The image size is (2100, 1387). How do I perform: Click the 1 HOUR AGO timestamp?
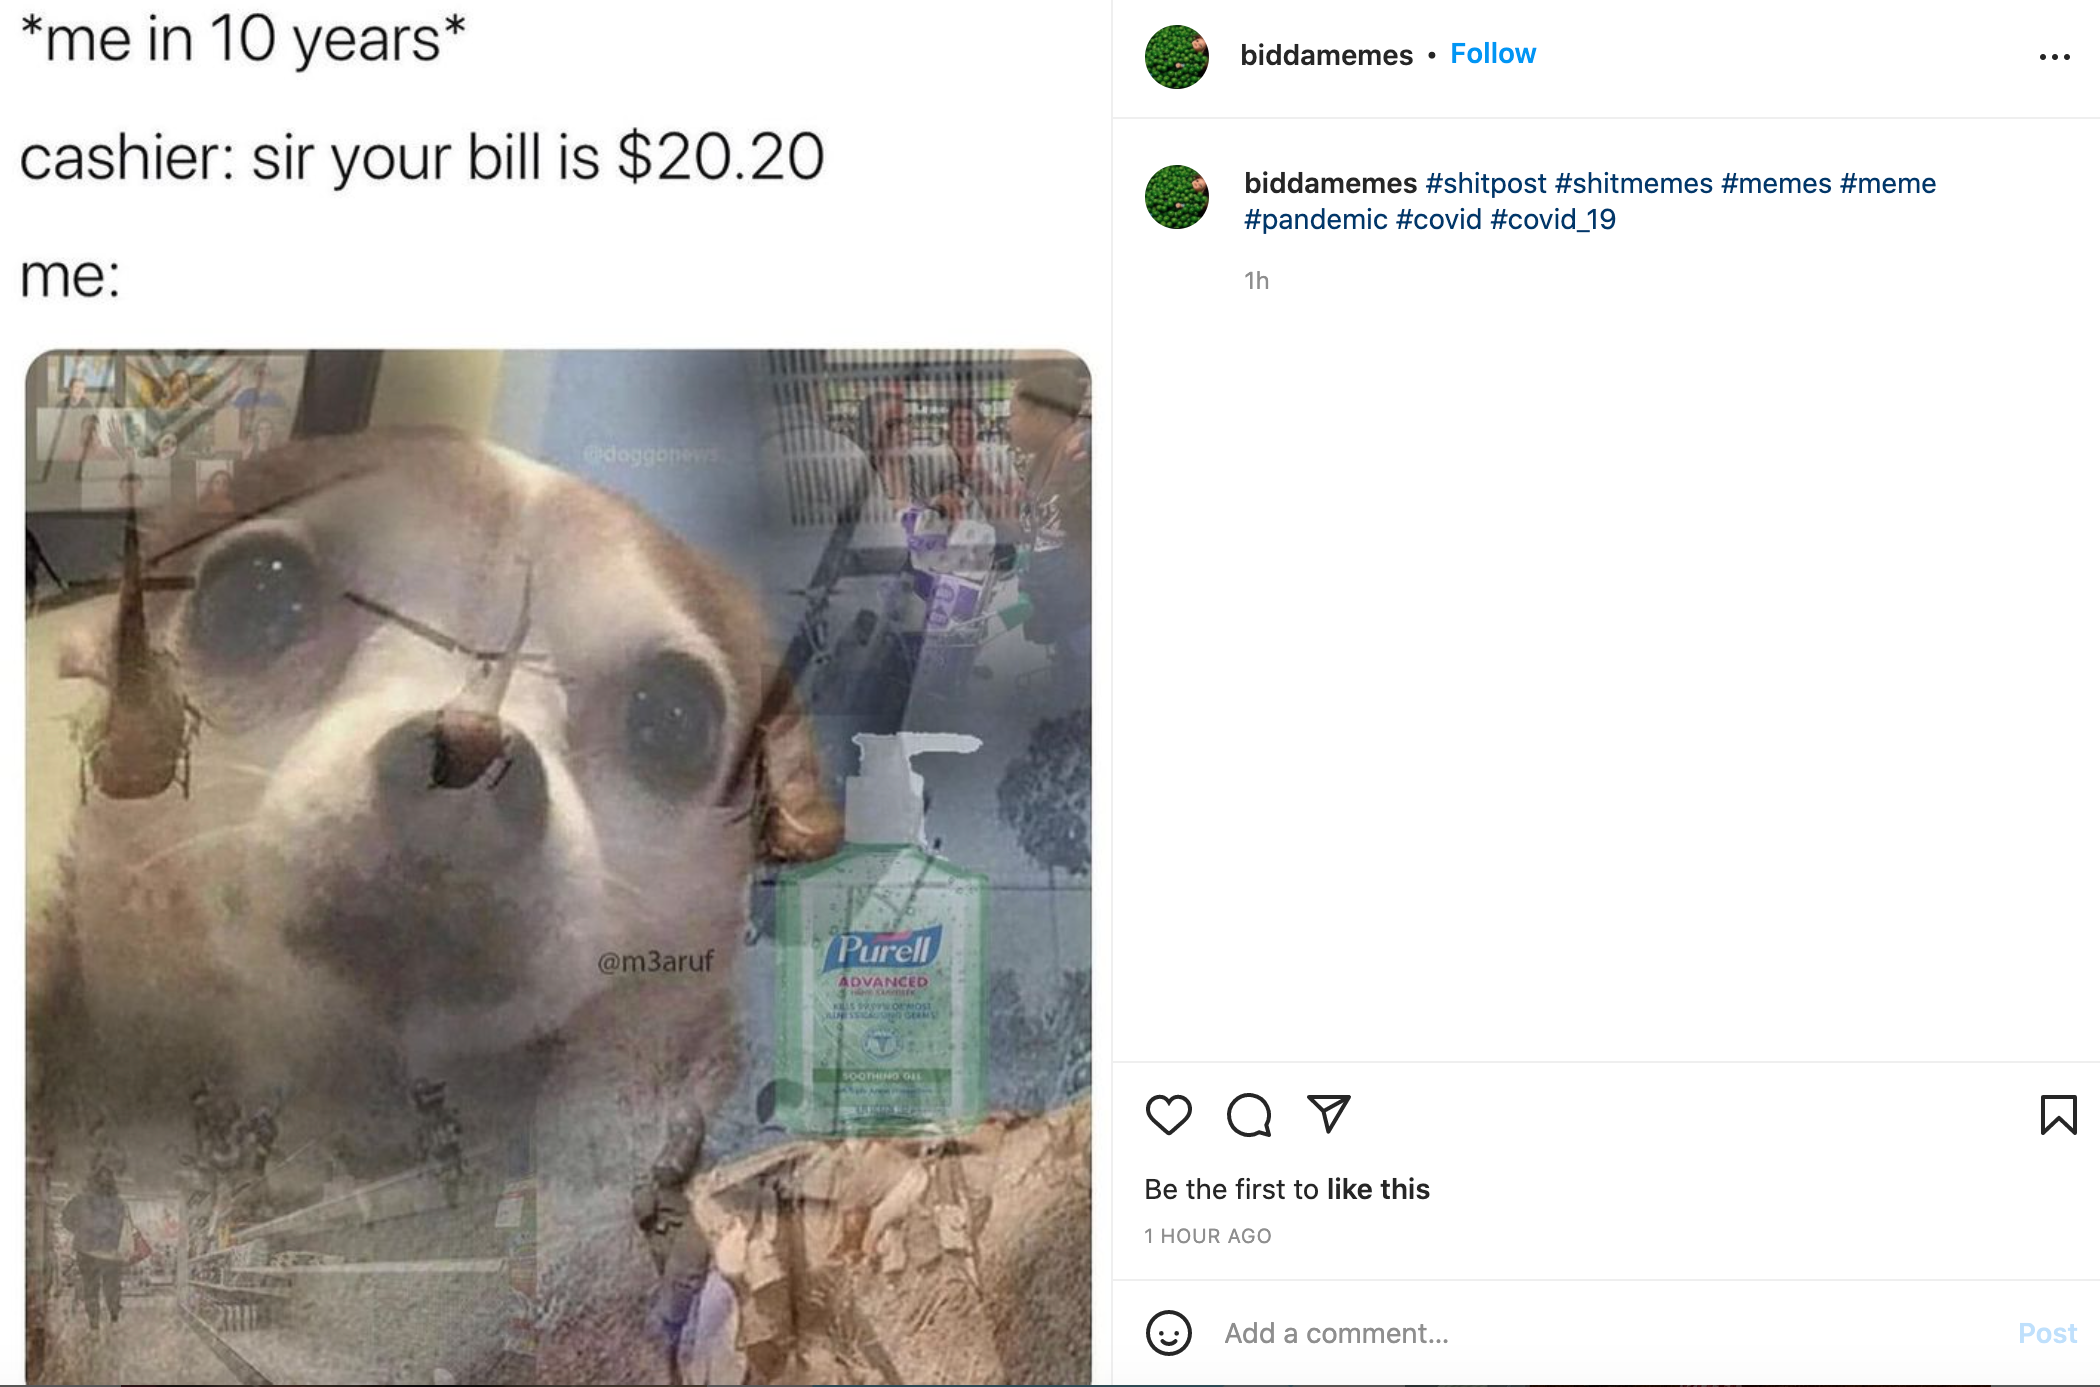1208,1236
